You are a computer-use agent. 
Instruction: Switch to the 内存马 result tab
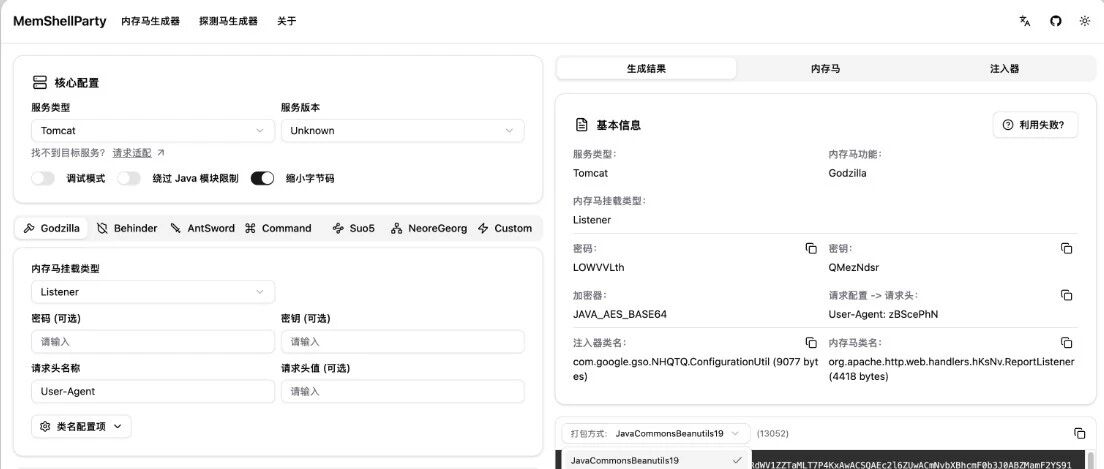825,69
